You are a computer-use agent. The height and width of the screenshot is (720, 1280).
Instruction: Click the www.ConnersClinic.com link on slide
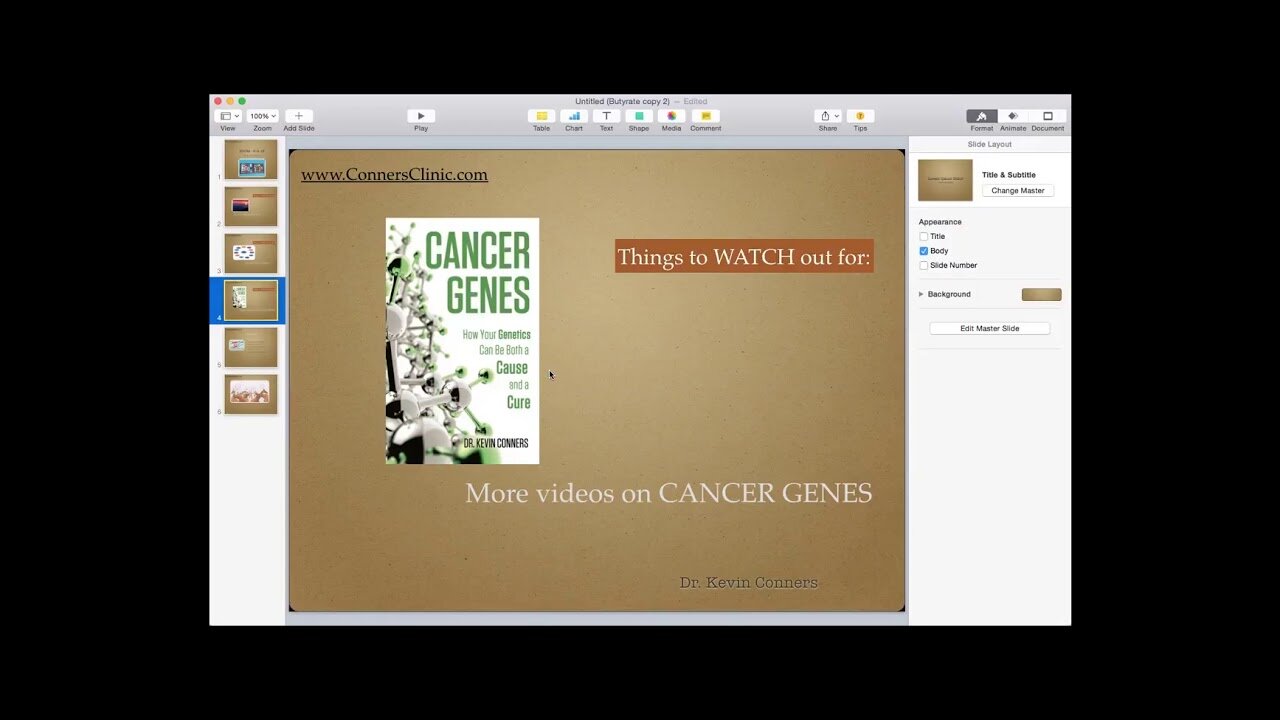point(394,175)
